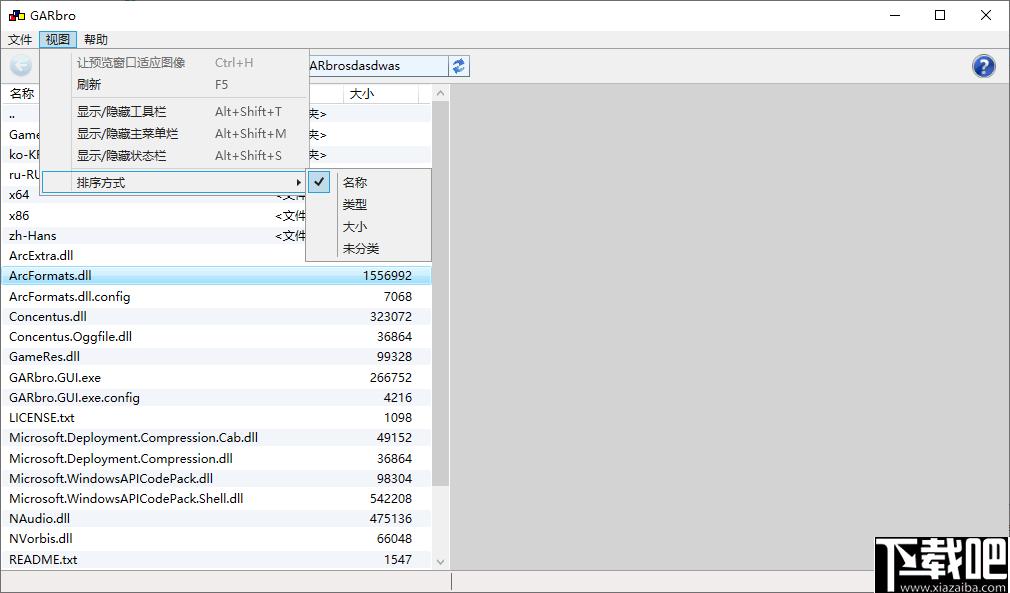The height and width of the screenshot is (593, 1010).
Task: Select GARbro.GUI.exe file
Action: (x=216, y=377)
